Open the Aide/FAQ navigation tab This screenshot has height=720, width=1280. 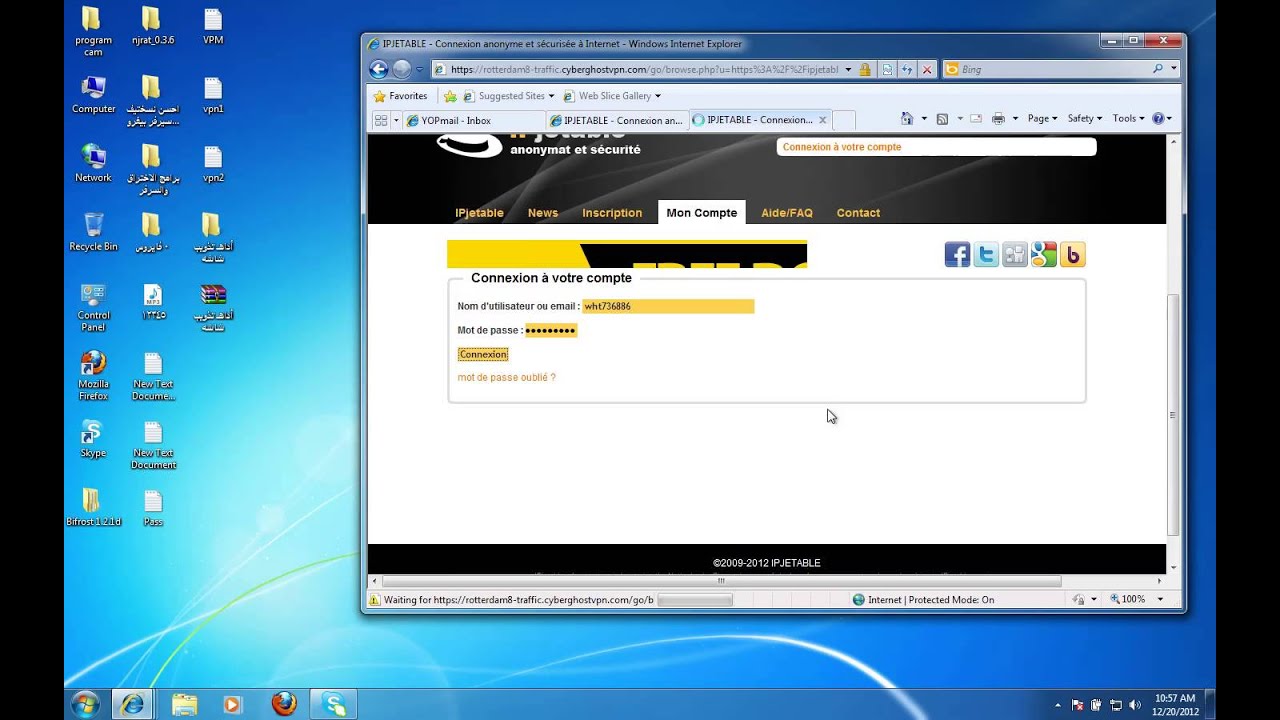(787, 213)
